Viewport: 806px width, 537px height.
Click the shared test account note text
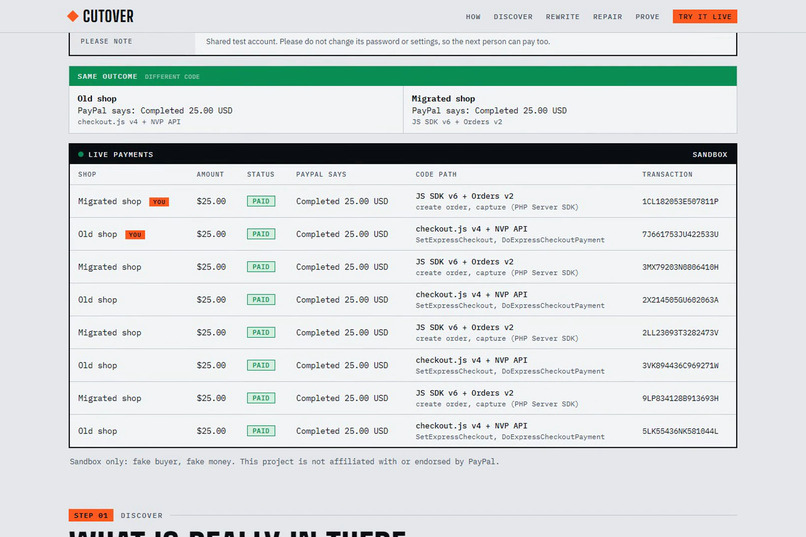[378, 42]
